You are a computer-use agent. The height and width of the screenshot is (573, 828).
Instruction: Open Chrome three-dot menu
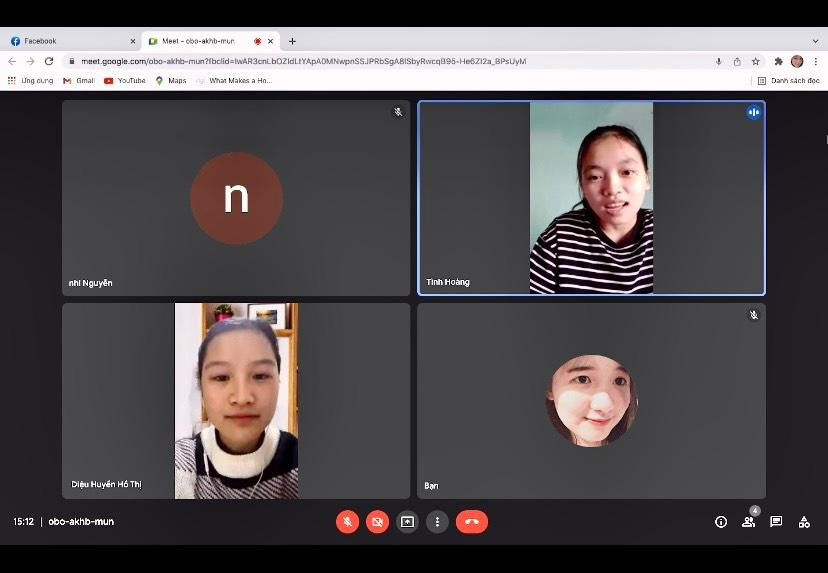815,61
